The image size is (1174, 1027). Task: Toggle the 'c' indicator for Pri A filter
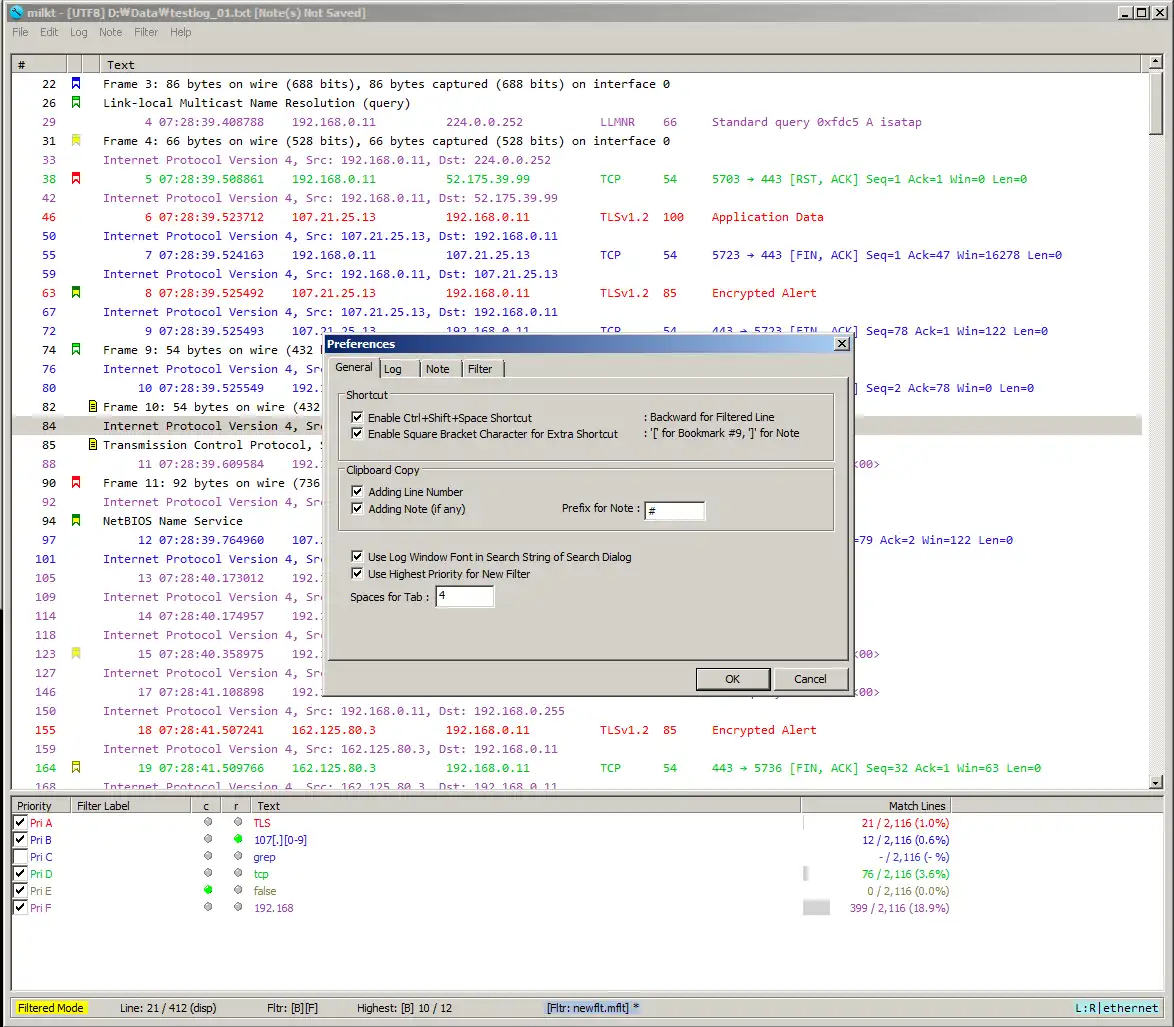tap(208, 822)
